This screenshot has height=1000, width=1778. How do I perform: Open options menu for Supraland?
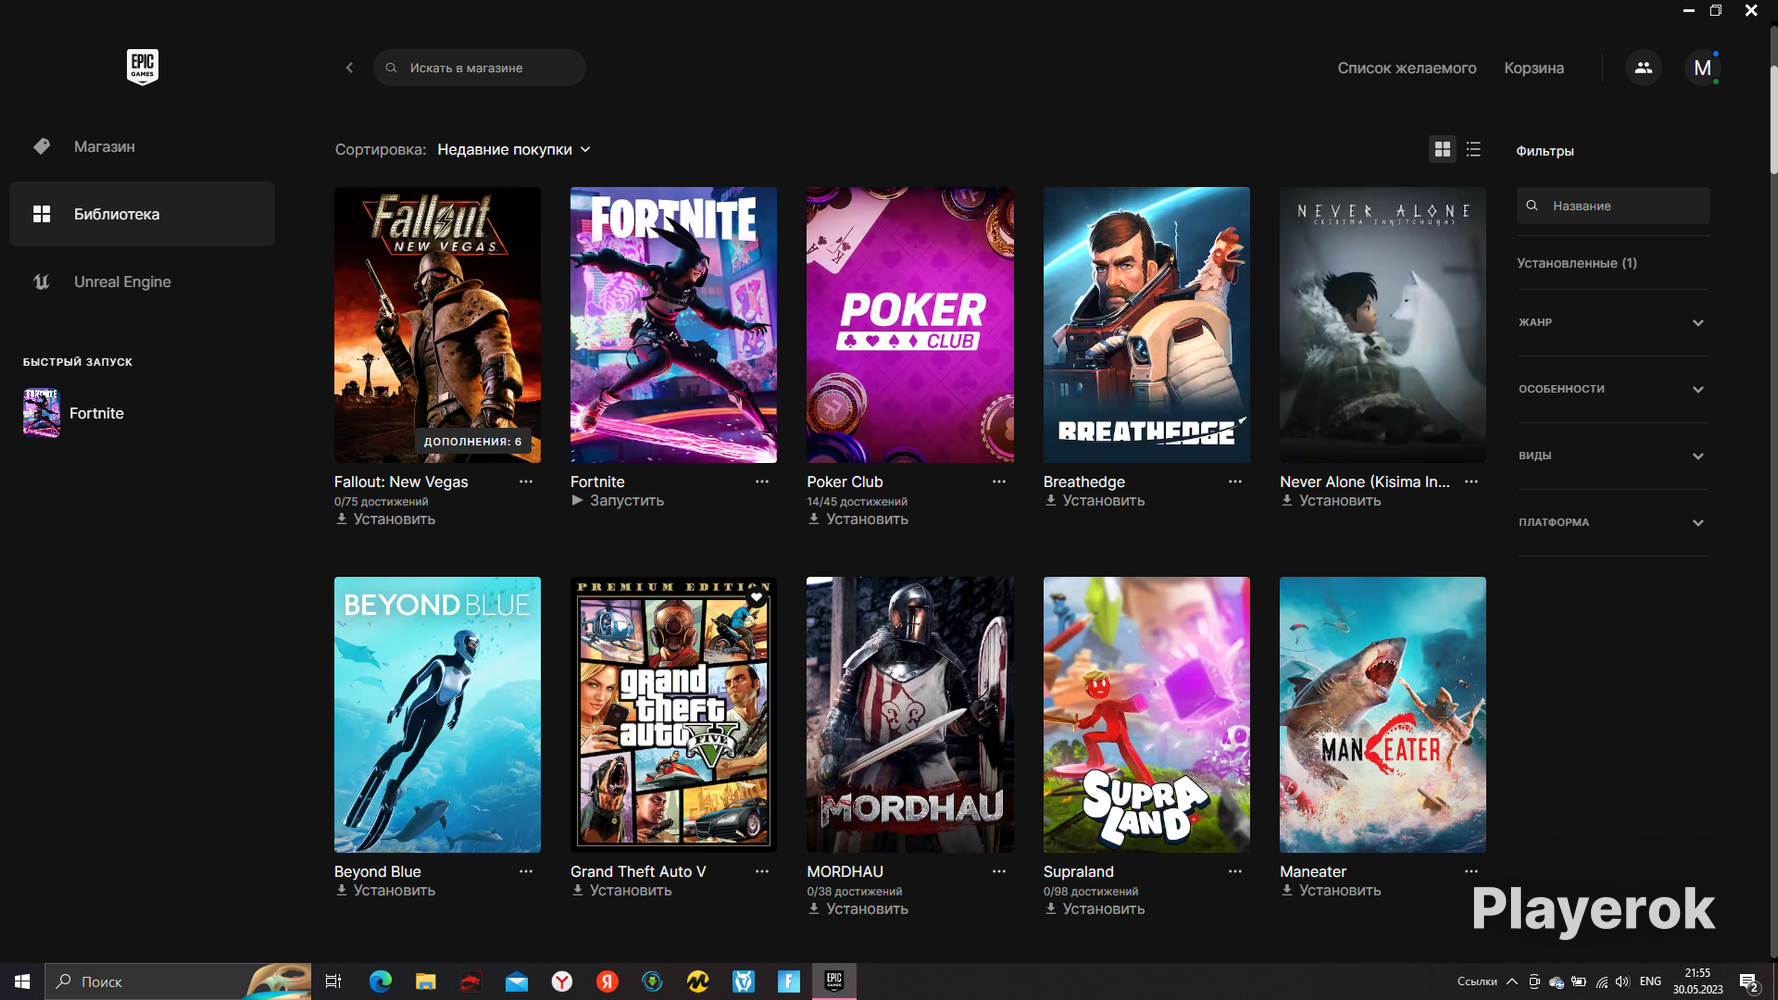click(x=1235, y=872)
